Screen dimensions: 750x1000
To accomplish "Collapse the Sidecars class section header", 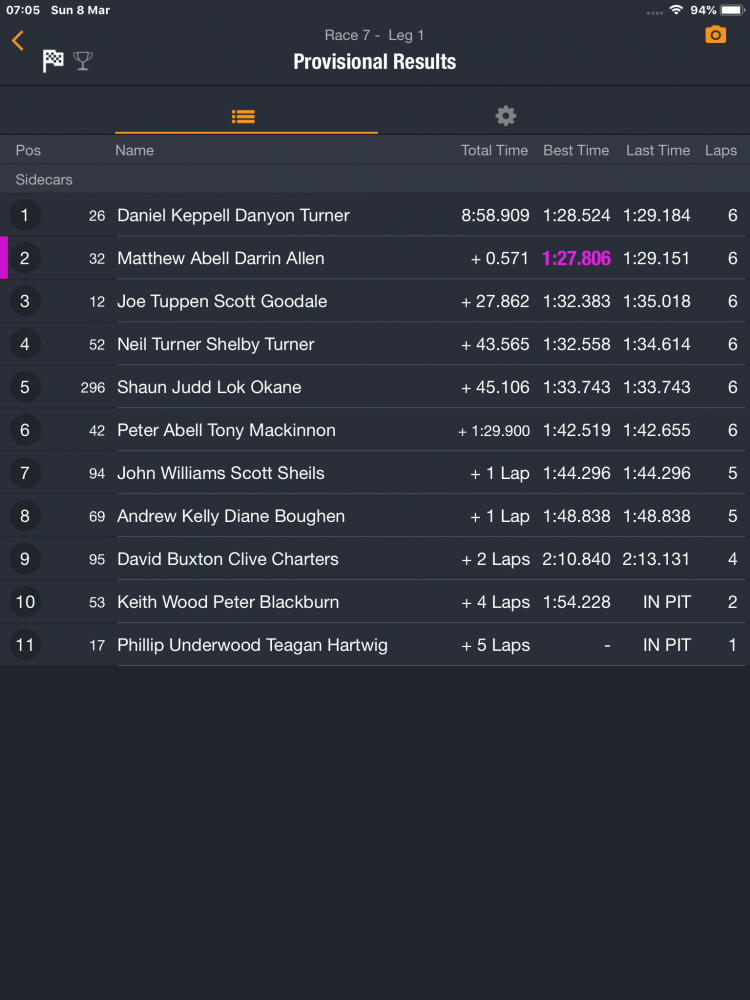I will (44, 180).
